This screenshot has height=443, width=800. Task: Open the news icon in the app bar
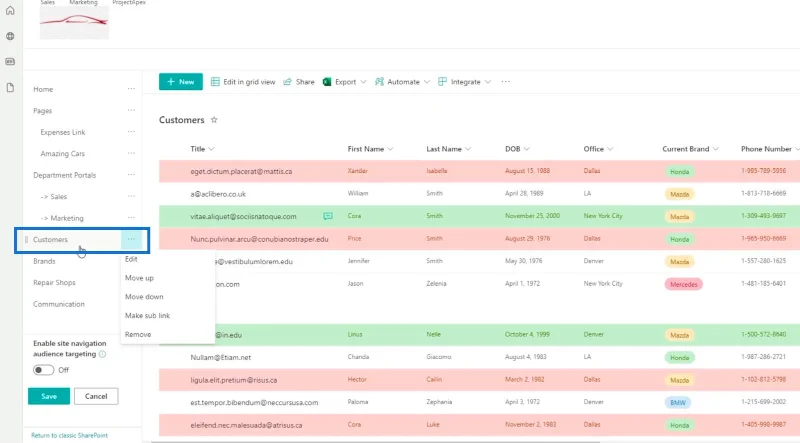tap(10, 62)
